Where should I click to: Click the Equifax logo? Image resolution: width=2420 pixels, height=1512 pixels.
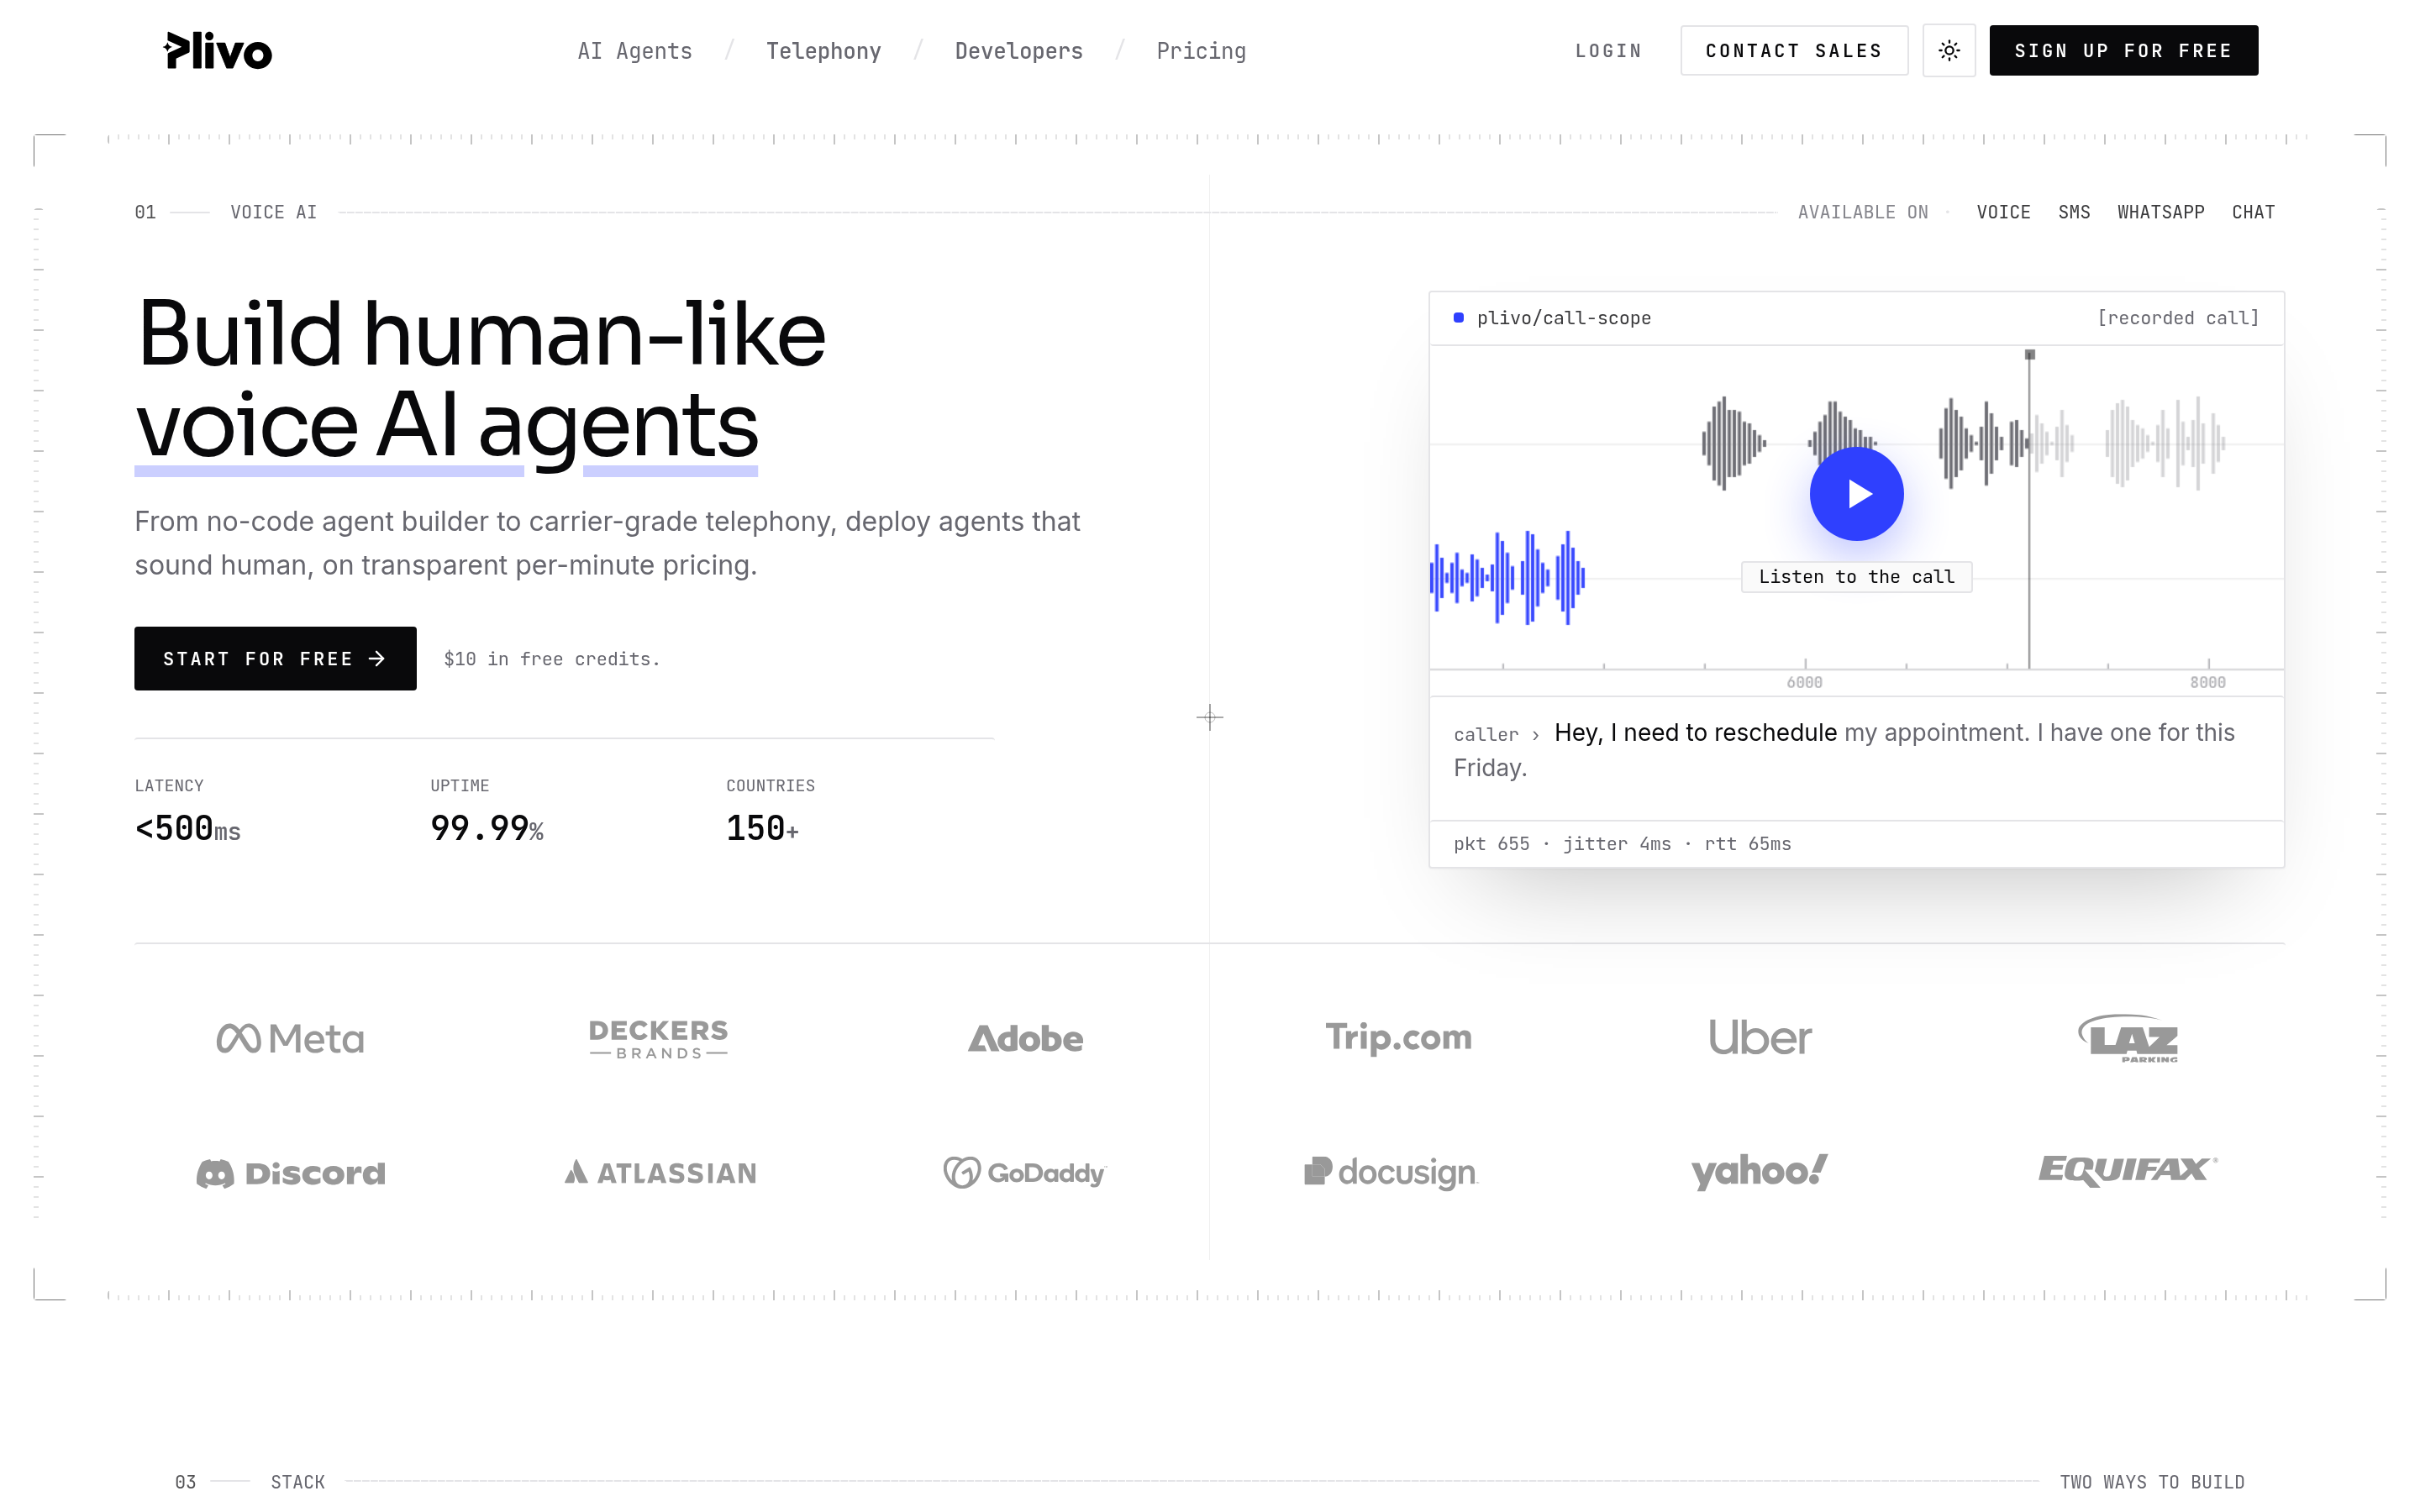point(2128,1170)
